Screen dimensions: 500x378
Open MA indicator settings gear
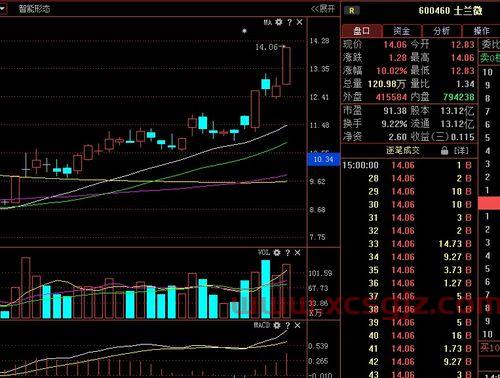click(279, 22)
